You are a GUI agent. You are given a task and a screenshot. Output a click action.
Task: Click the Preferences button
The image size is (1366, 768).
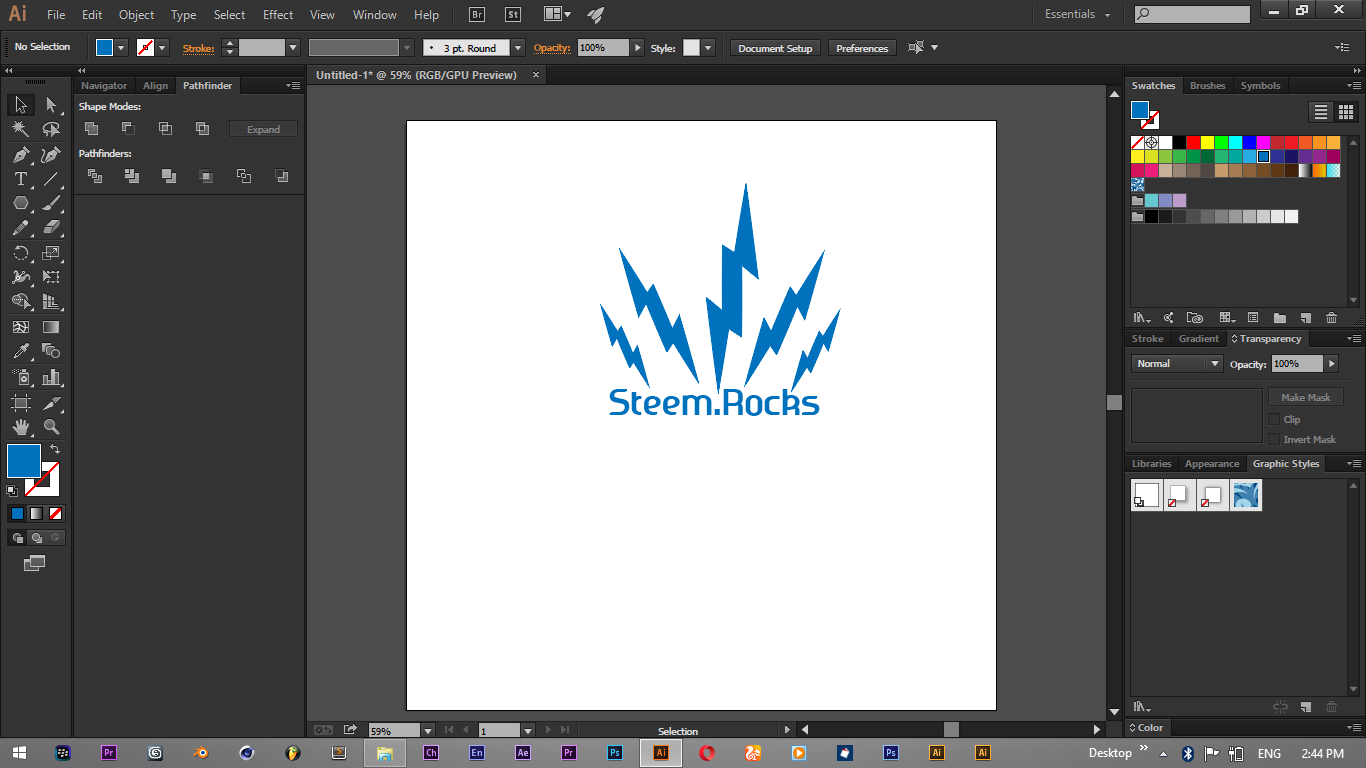click(862, 48)
